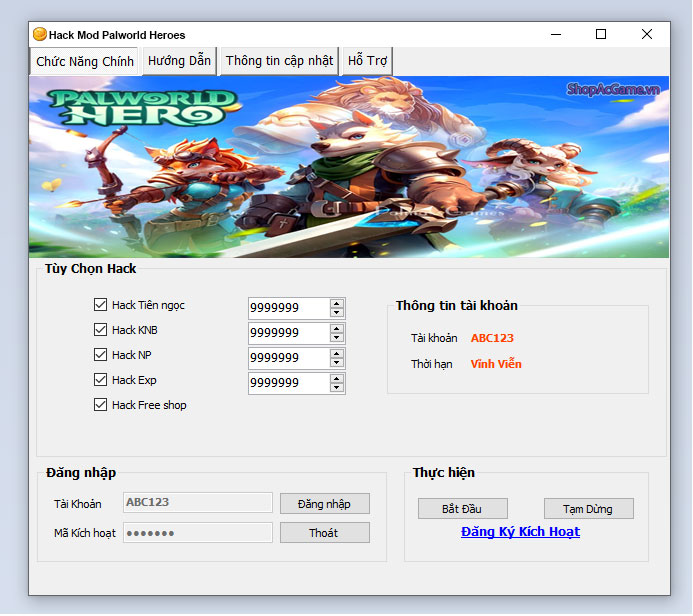Image resolution: width=693 pixels, height=616 pixels.
Task: Toggle the Hack KNB checkbox
Action: (100, 330)
